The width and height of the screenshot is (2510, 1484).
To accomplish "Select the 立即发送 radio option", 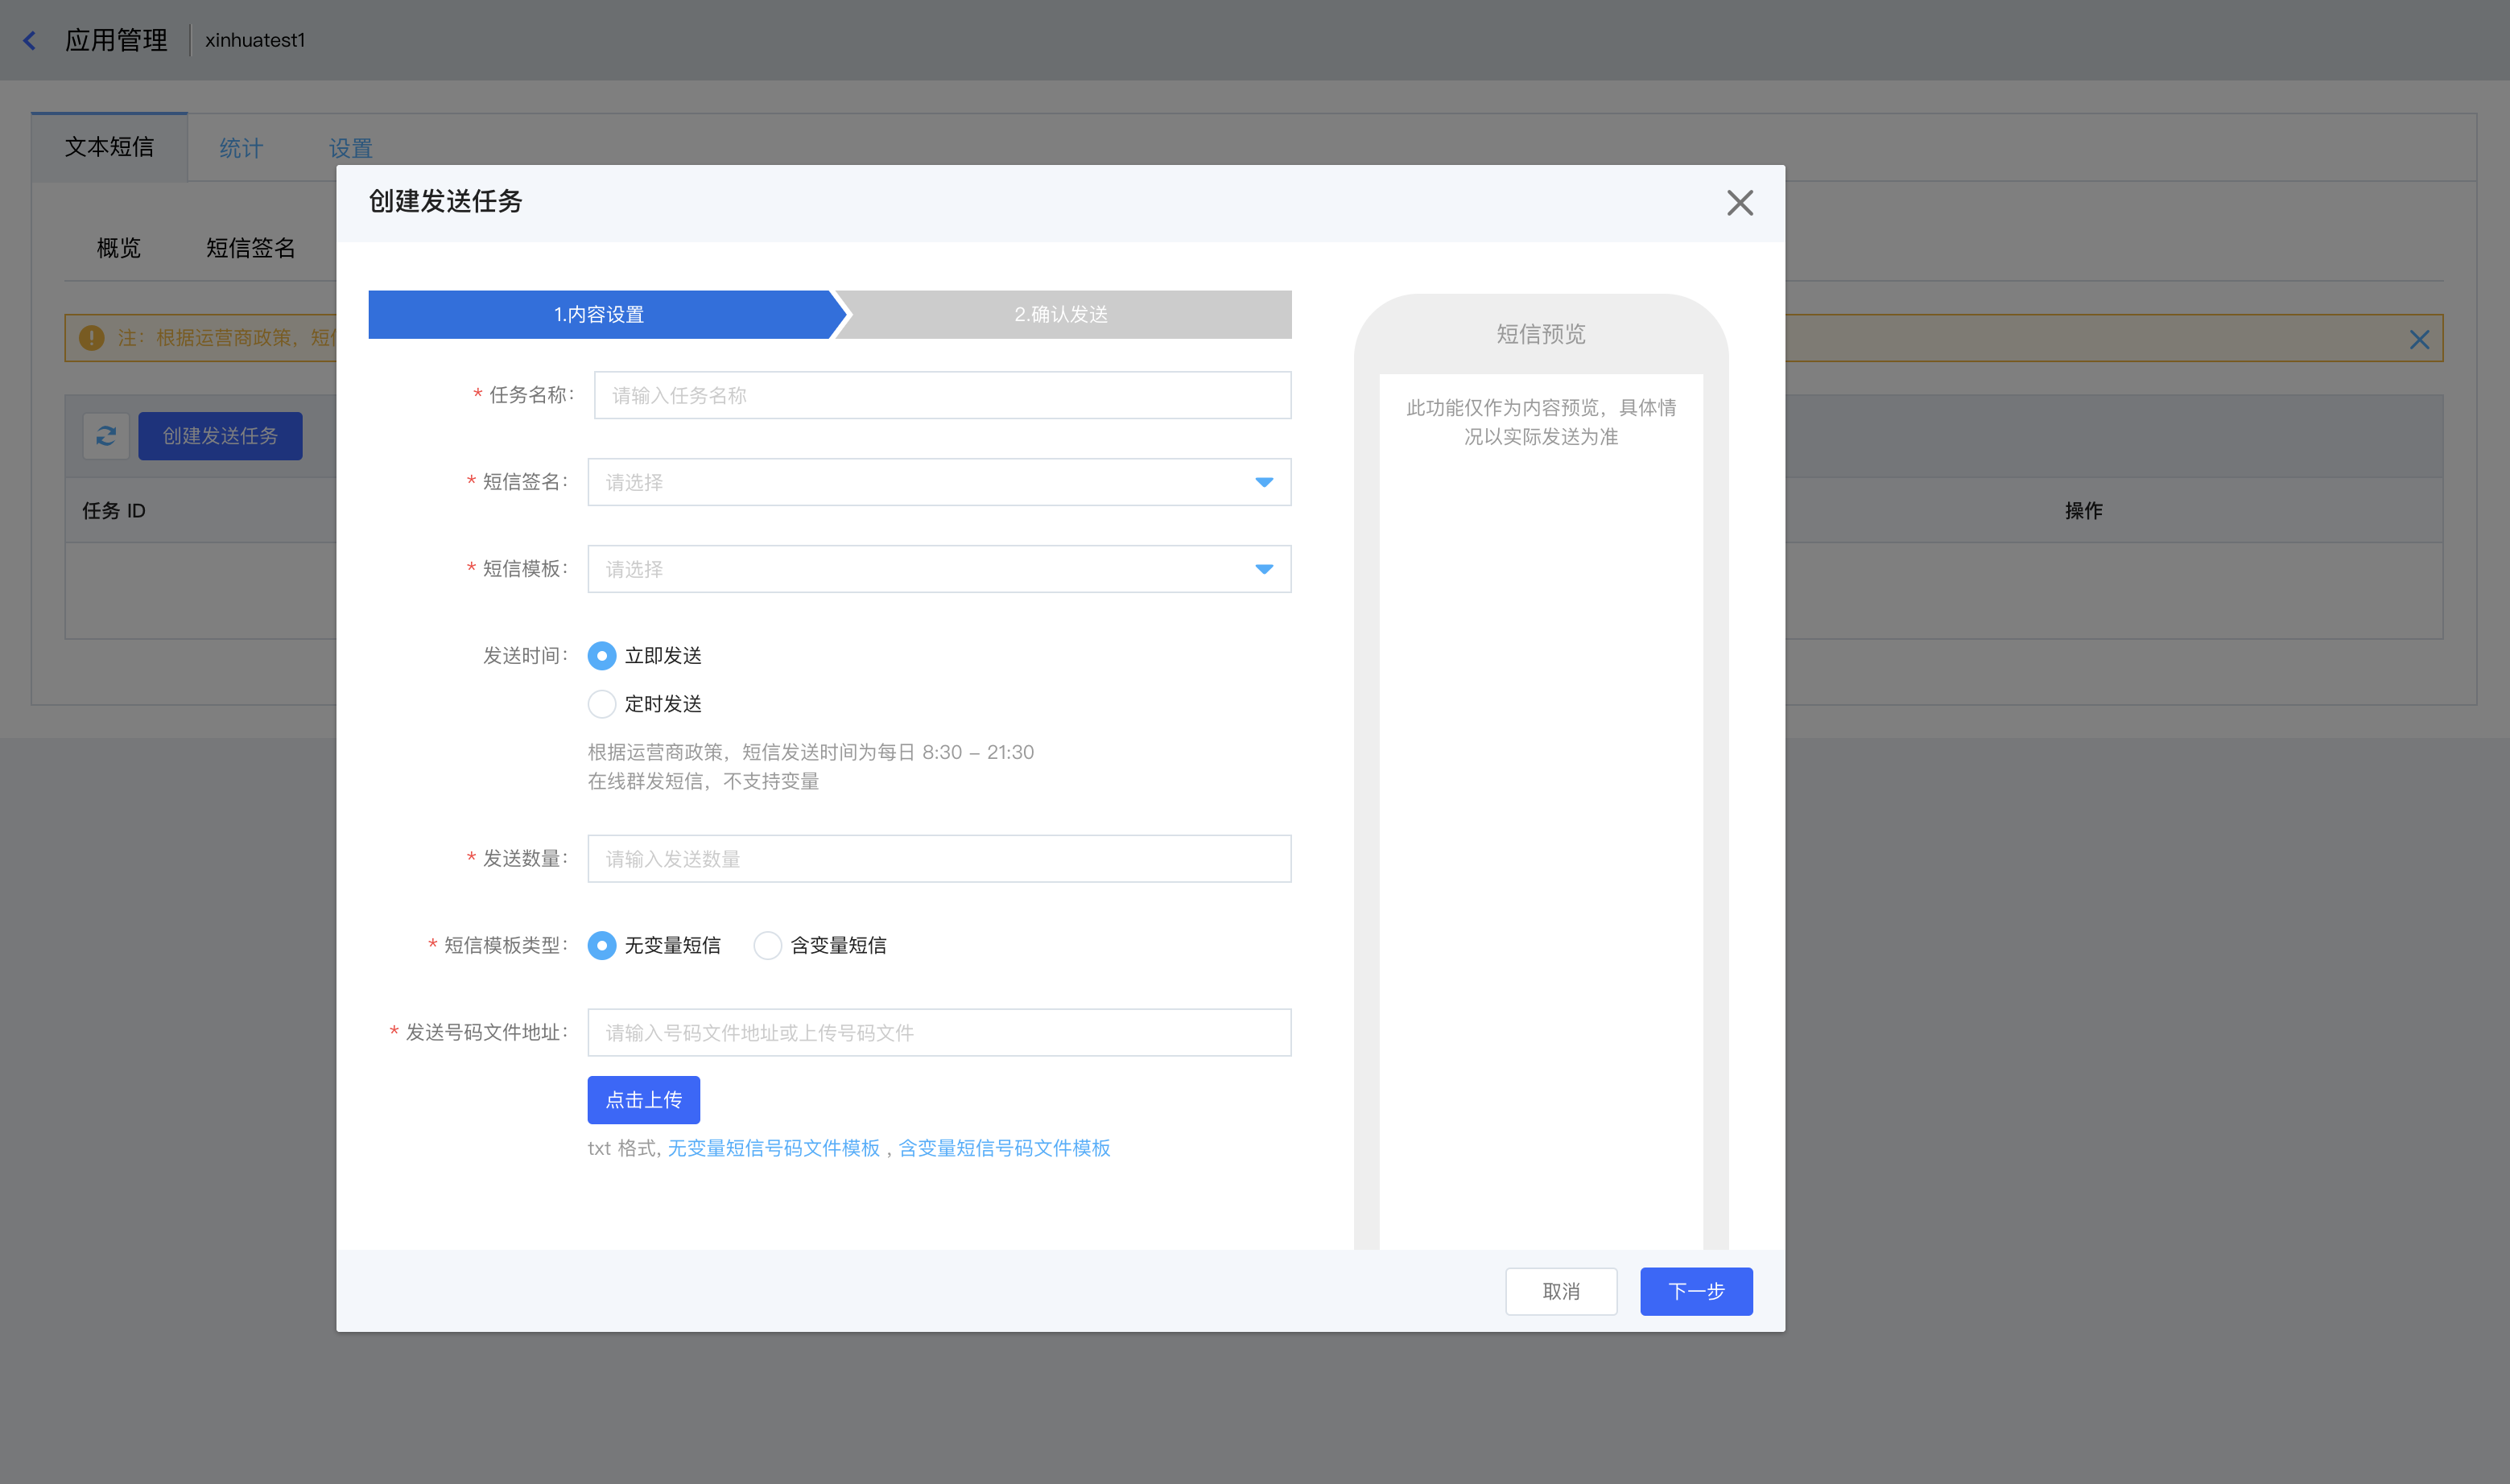I will point(601,656).
